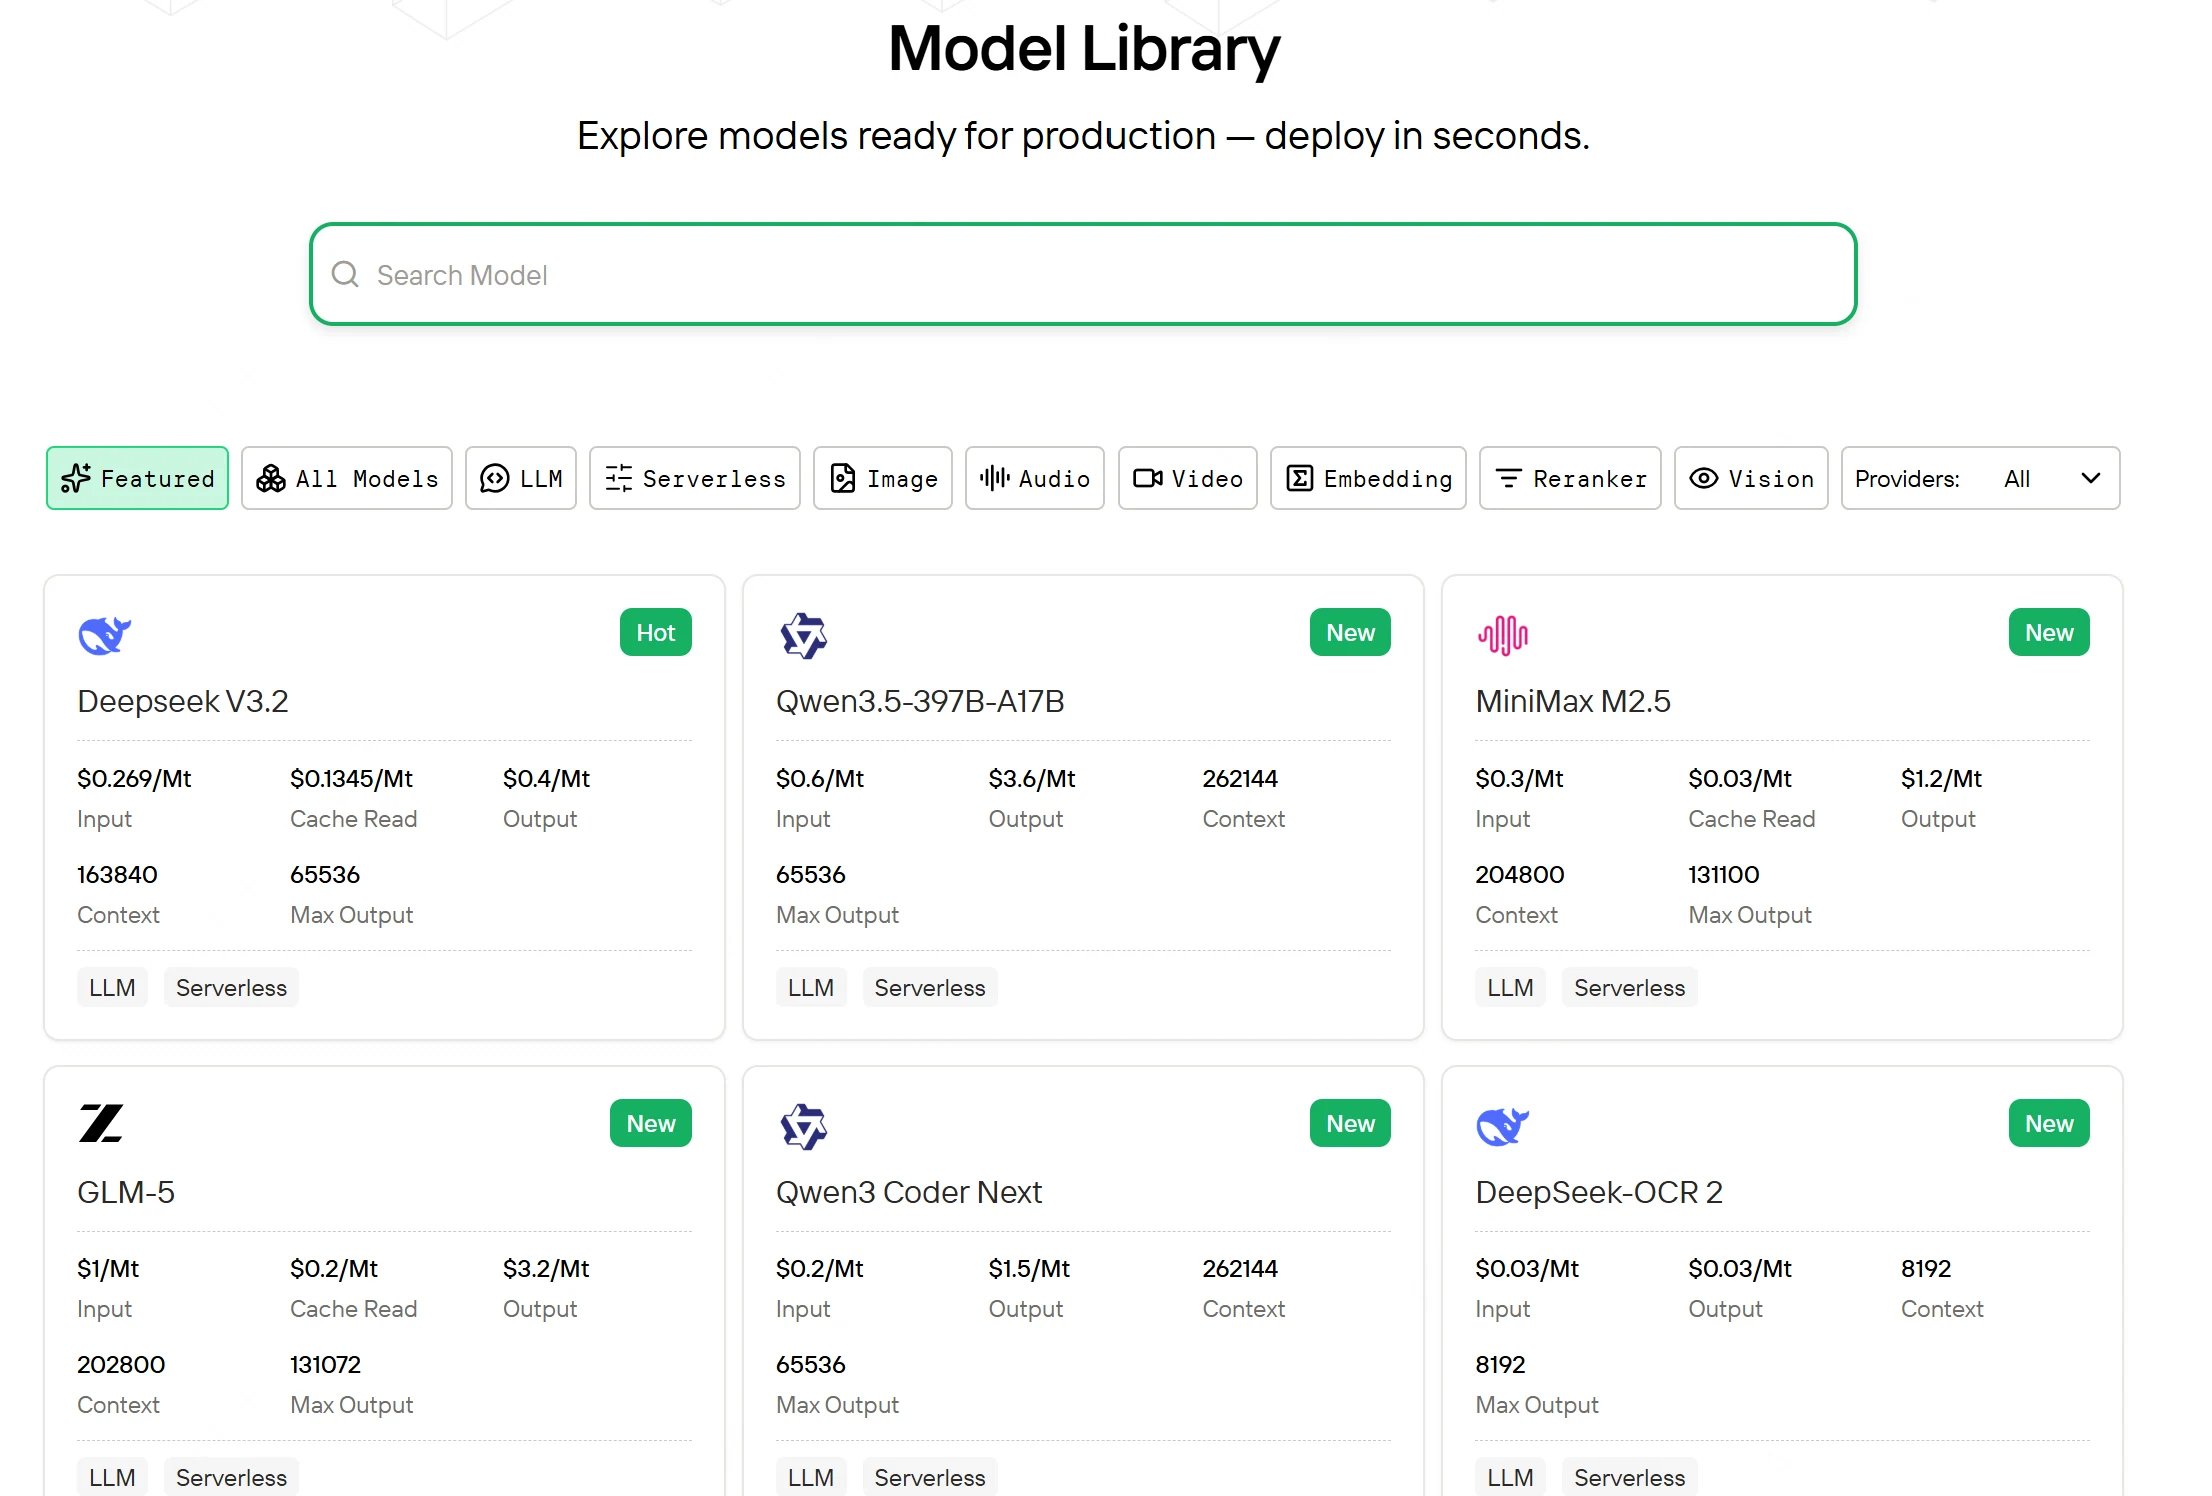Image resolution: width=2212 pixels, height=1496 pixels.
Task: Select the Video filter tab
Action: [x=1188, y=478]
